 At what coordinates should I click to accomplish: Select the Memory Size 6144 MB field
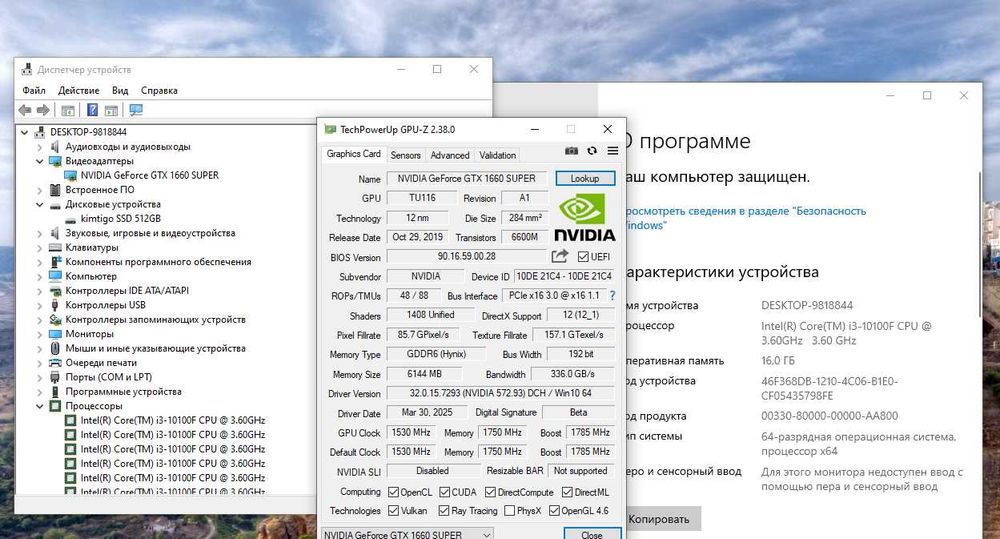tap(424, 374)
